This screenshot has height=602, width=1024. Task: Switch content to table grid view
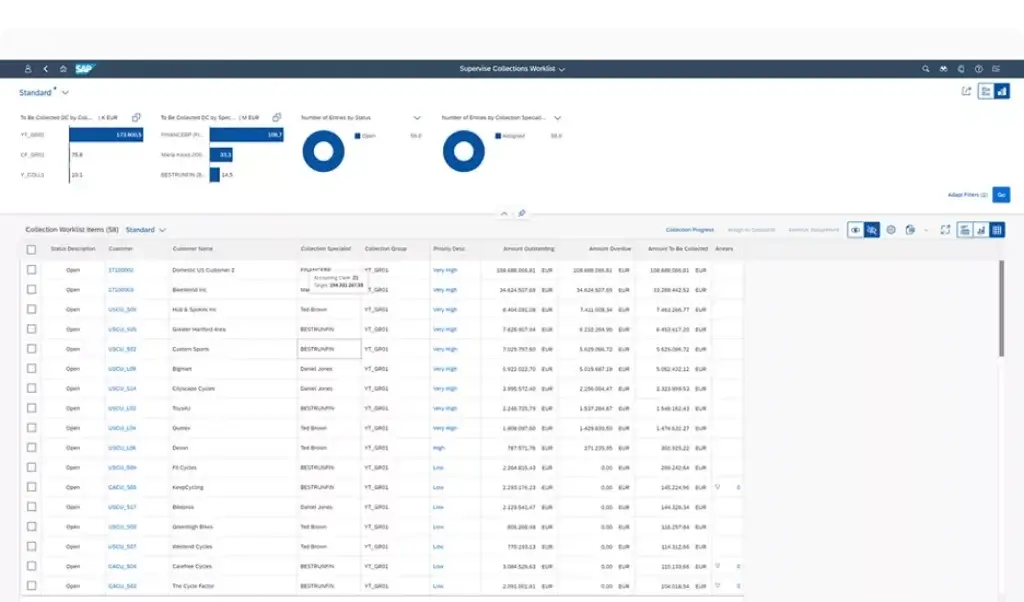[x=997, y=230]
